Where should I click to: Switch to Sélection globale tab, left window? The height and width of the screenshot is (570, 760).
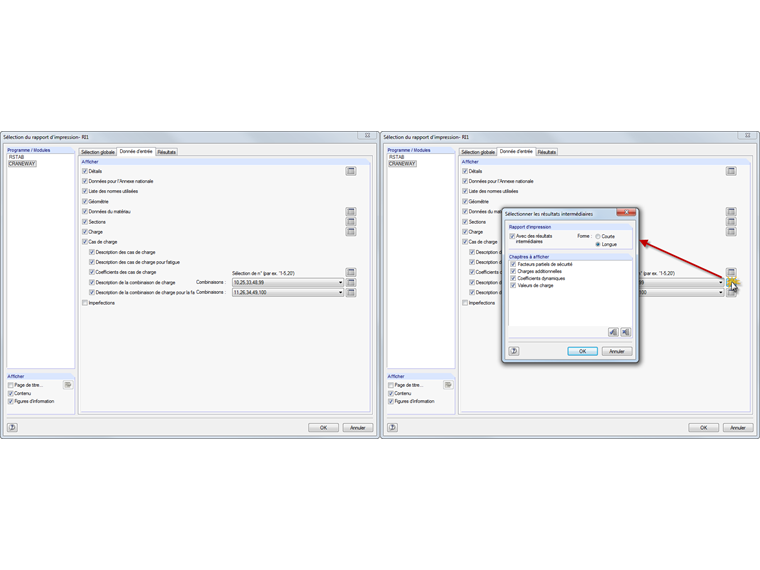98,152
